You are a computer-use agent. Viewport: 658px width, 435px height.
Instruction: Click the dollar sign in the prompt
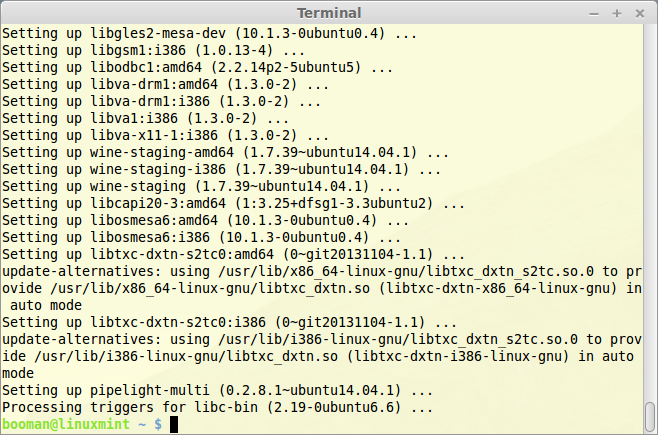pos(158,424)
